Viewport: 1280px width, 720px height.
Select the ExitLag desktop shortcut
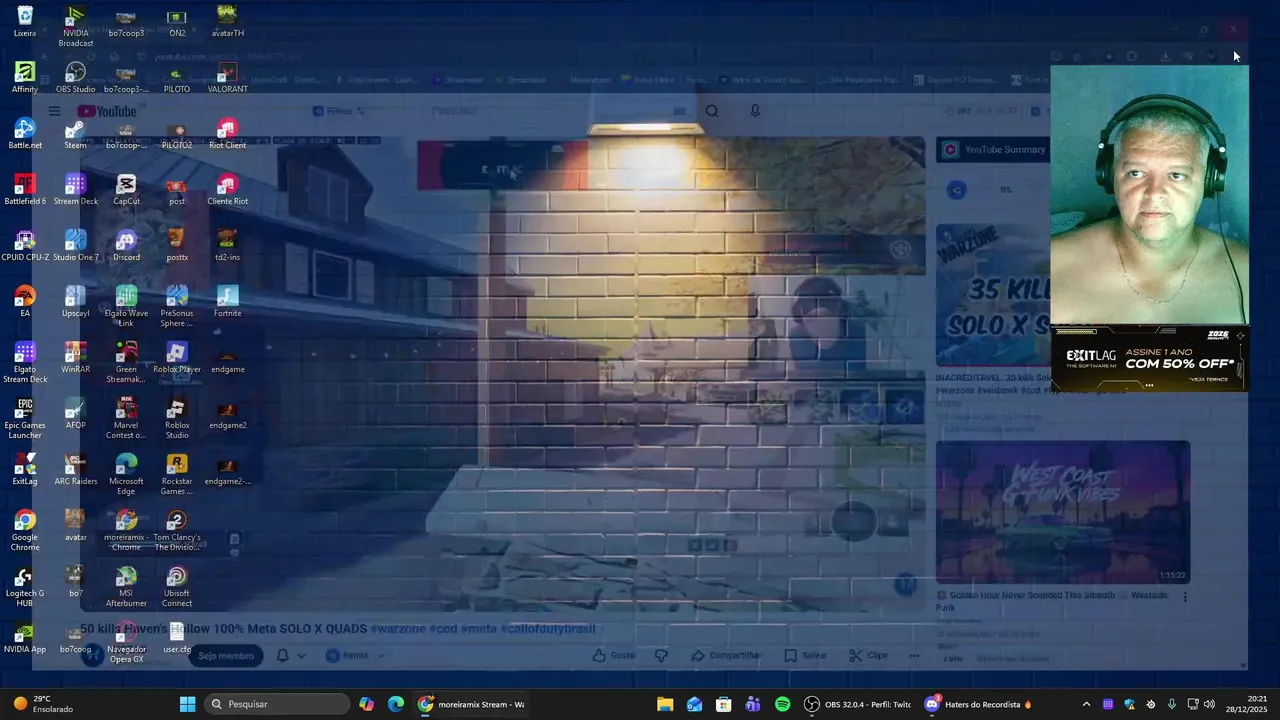coord(25,470)
